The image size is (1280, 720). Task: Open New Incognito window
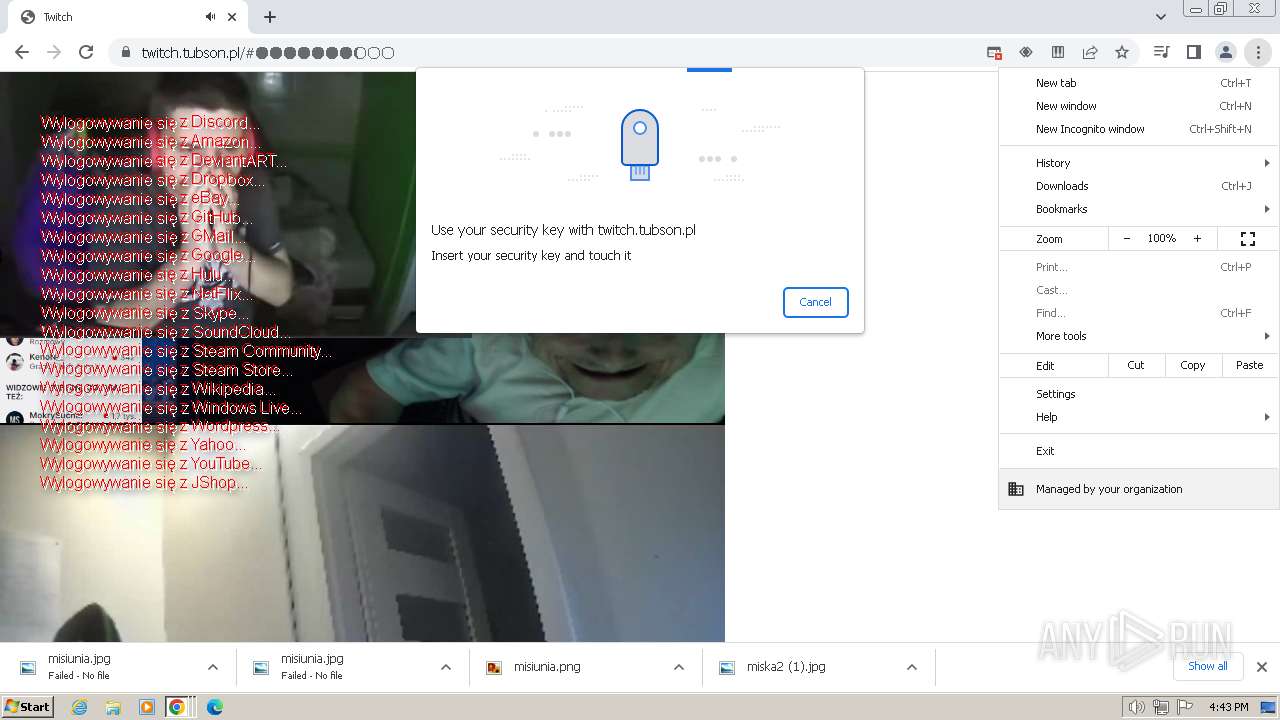coord(1139,129)
